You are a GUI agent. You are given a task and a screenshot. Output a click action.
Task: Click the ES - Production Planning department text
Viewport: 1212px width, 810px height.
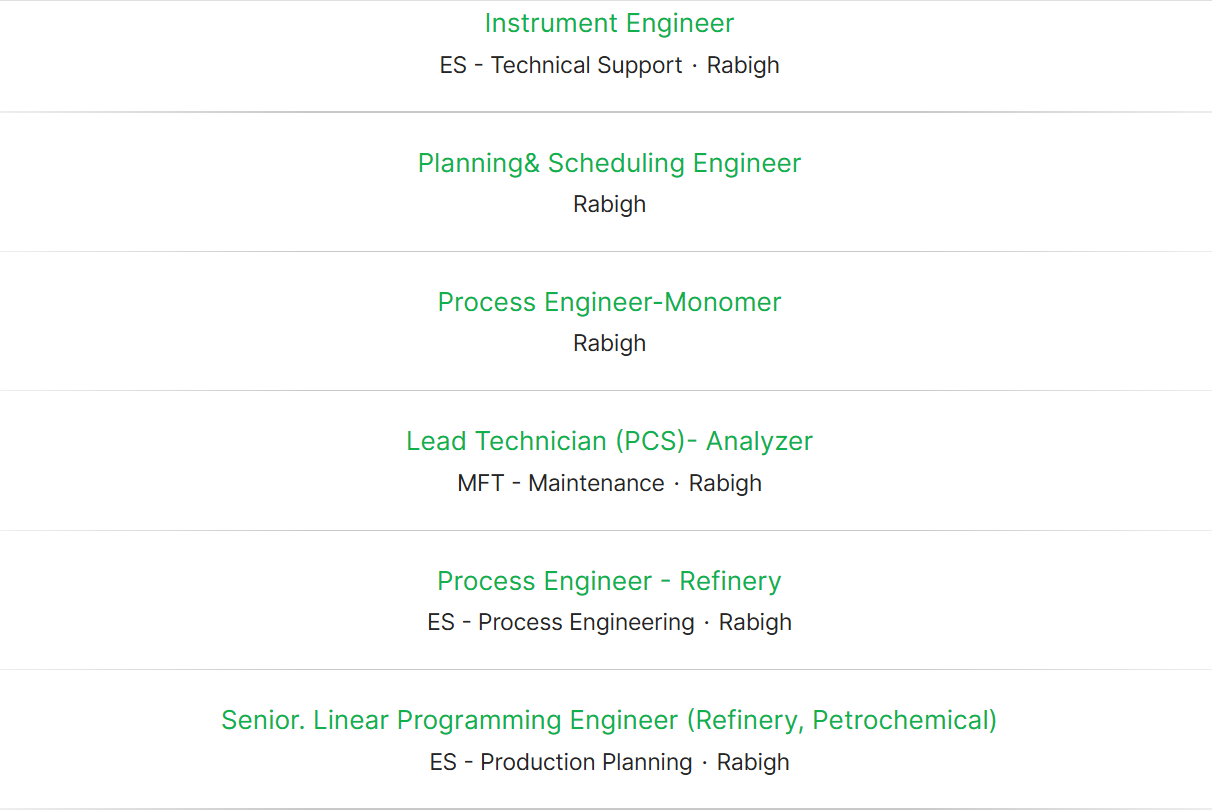click(561, 762)
